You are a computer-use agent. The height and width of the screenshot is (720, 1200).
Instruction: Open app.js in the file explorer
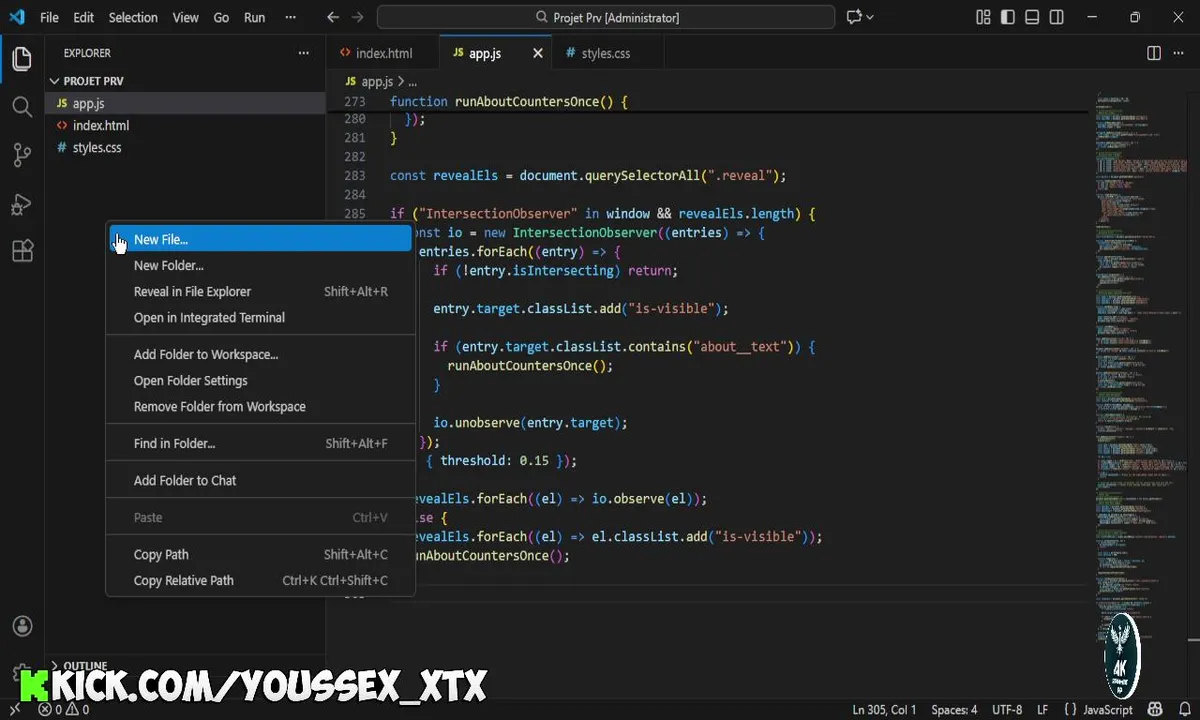[186, 103]
